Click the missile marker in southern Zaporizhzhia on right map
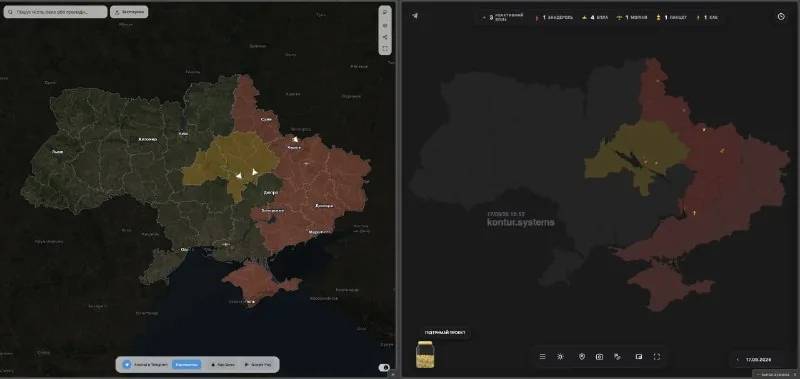 pos(694,212)
